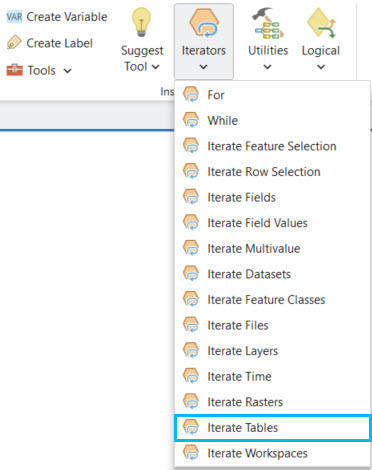The height and width of the screenshot is (470, 372).
Task: Click the icon next to Iterate Rasters
Action: [x=191, y=402]
